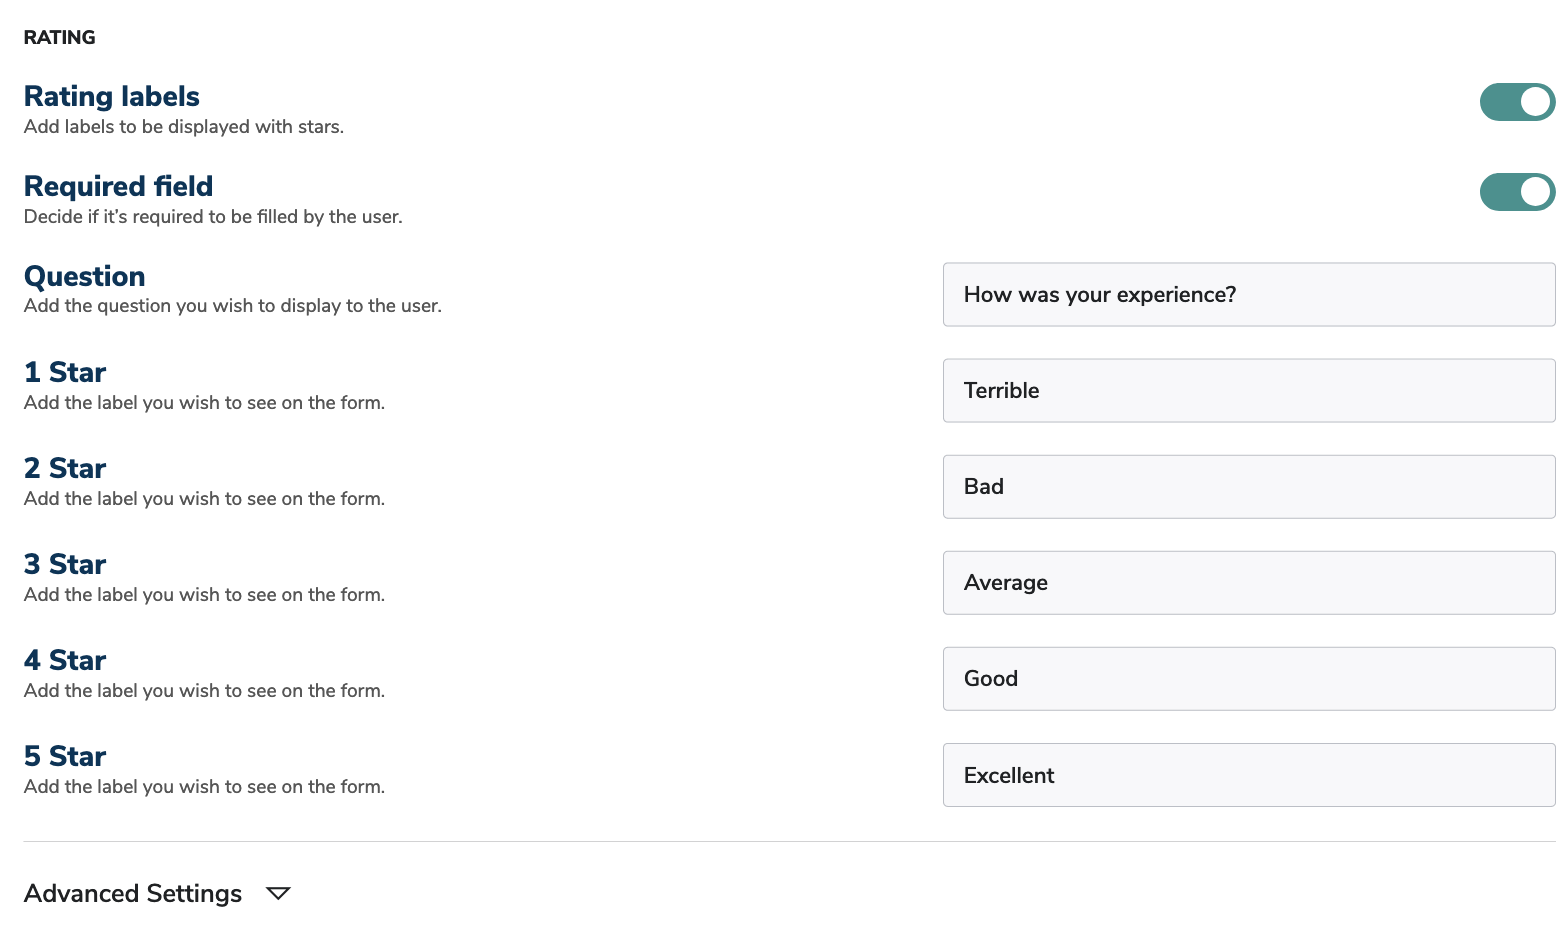Click the "5 Star" setting title
This screenshot has width=1567, height=930.
(65, 757)
